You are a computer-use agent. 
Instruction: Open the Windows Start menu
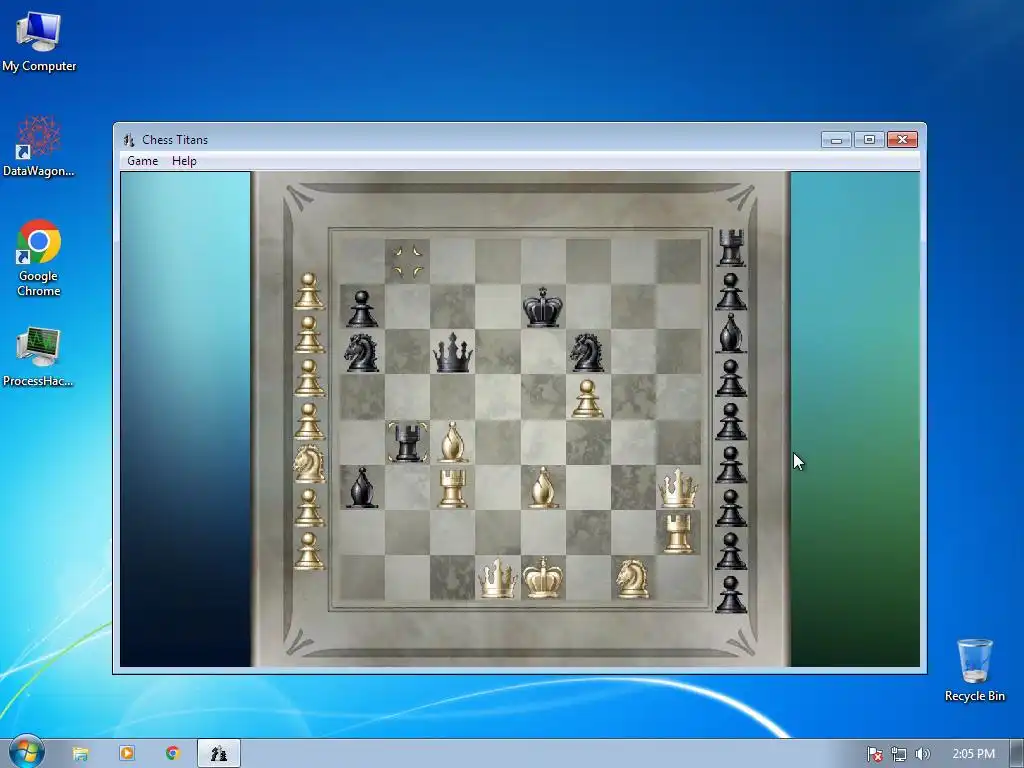coord(26,753)
